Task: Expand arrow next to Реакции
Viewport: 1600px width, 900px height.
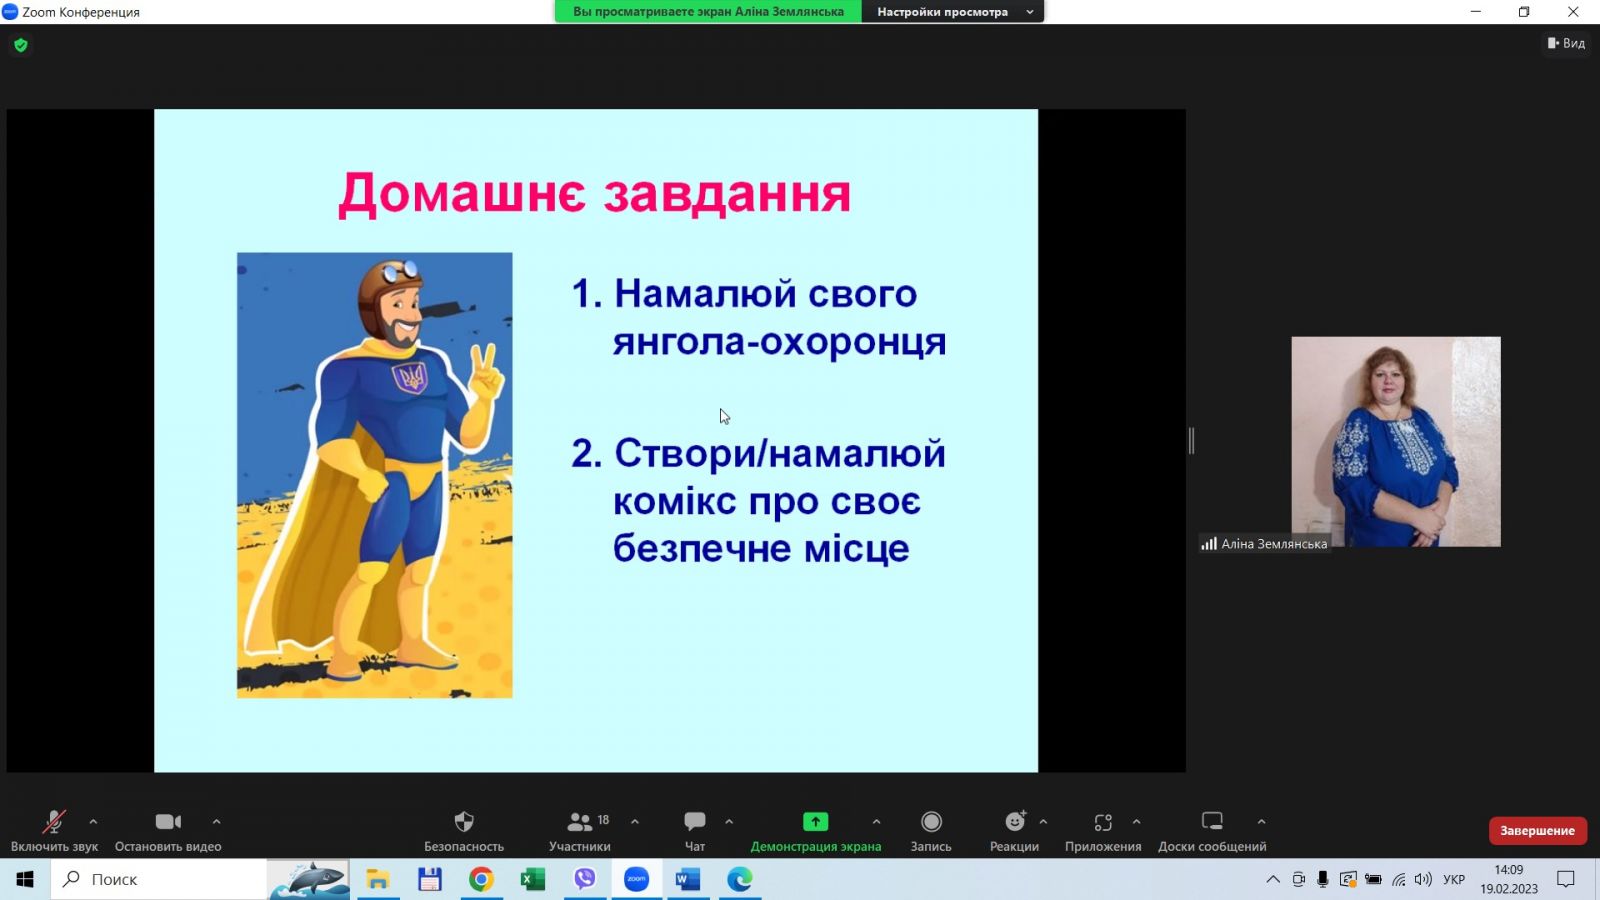Action: (1044, 822)
